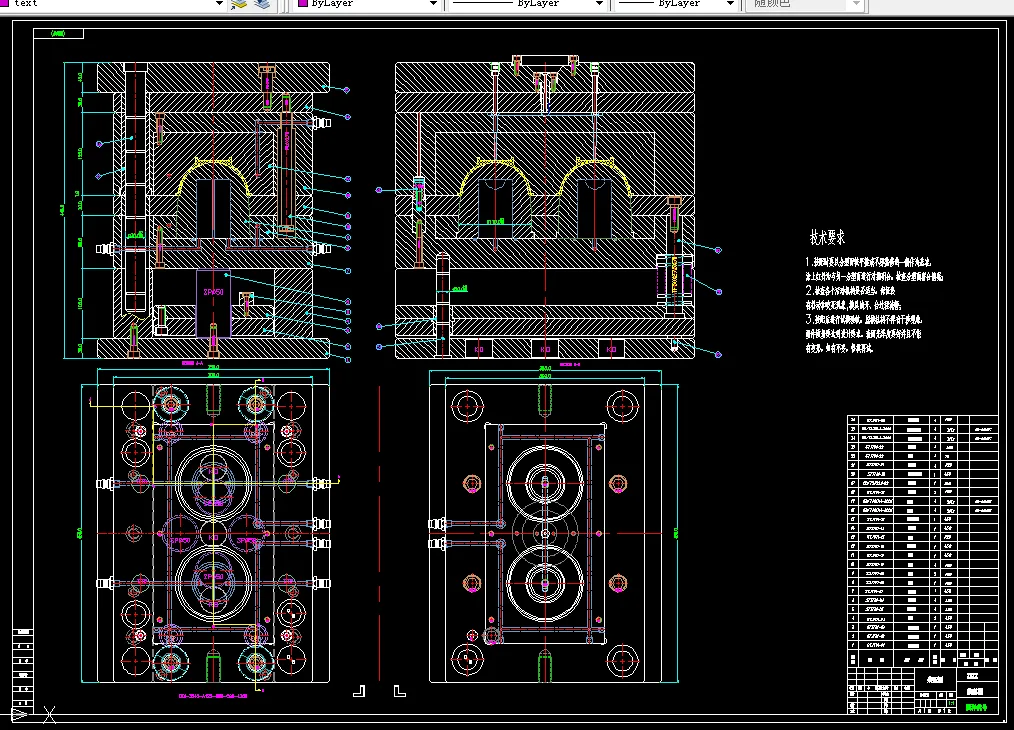This screenshot has height=730, width=1014.
Task: Click the right L-shaped corner mark
Action: [x=399, y=690]
